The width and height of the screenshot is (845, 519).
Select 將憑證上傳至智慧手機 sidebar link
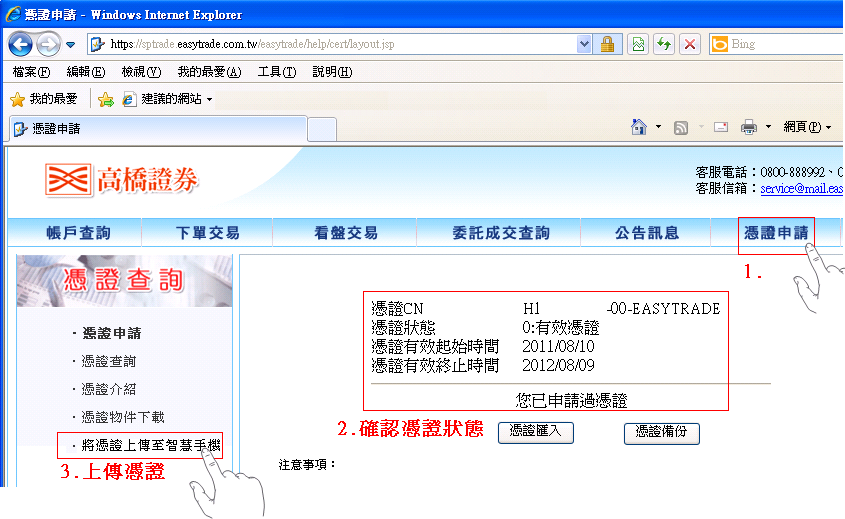(150, 445)
